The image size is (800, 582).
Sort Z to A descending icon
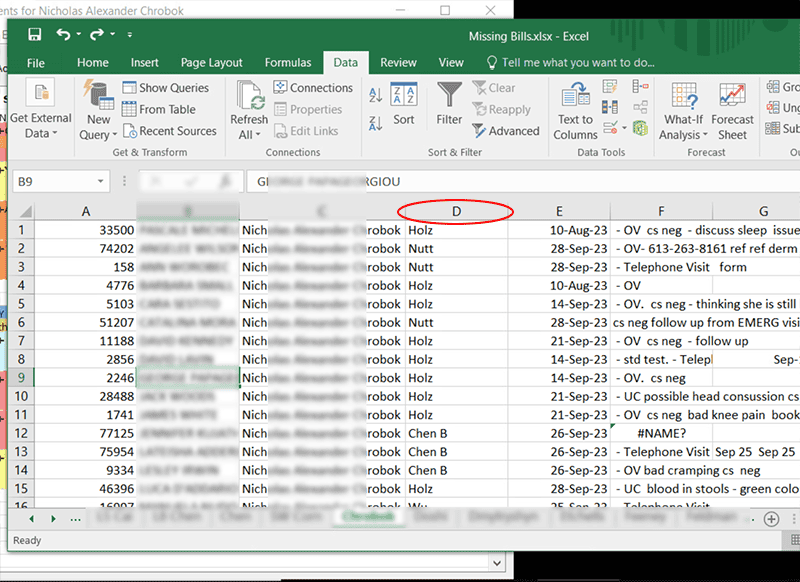[376, 120]
